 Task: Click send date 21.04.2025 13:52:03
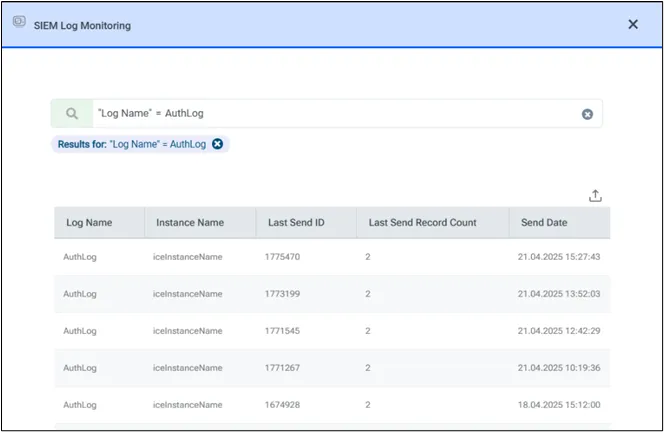coord(559,294)
